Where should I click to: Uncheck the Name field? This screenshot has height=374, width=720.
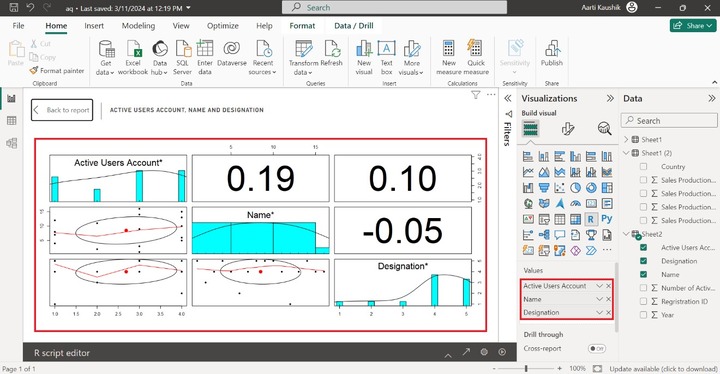coord(643,274)
